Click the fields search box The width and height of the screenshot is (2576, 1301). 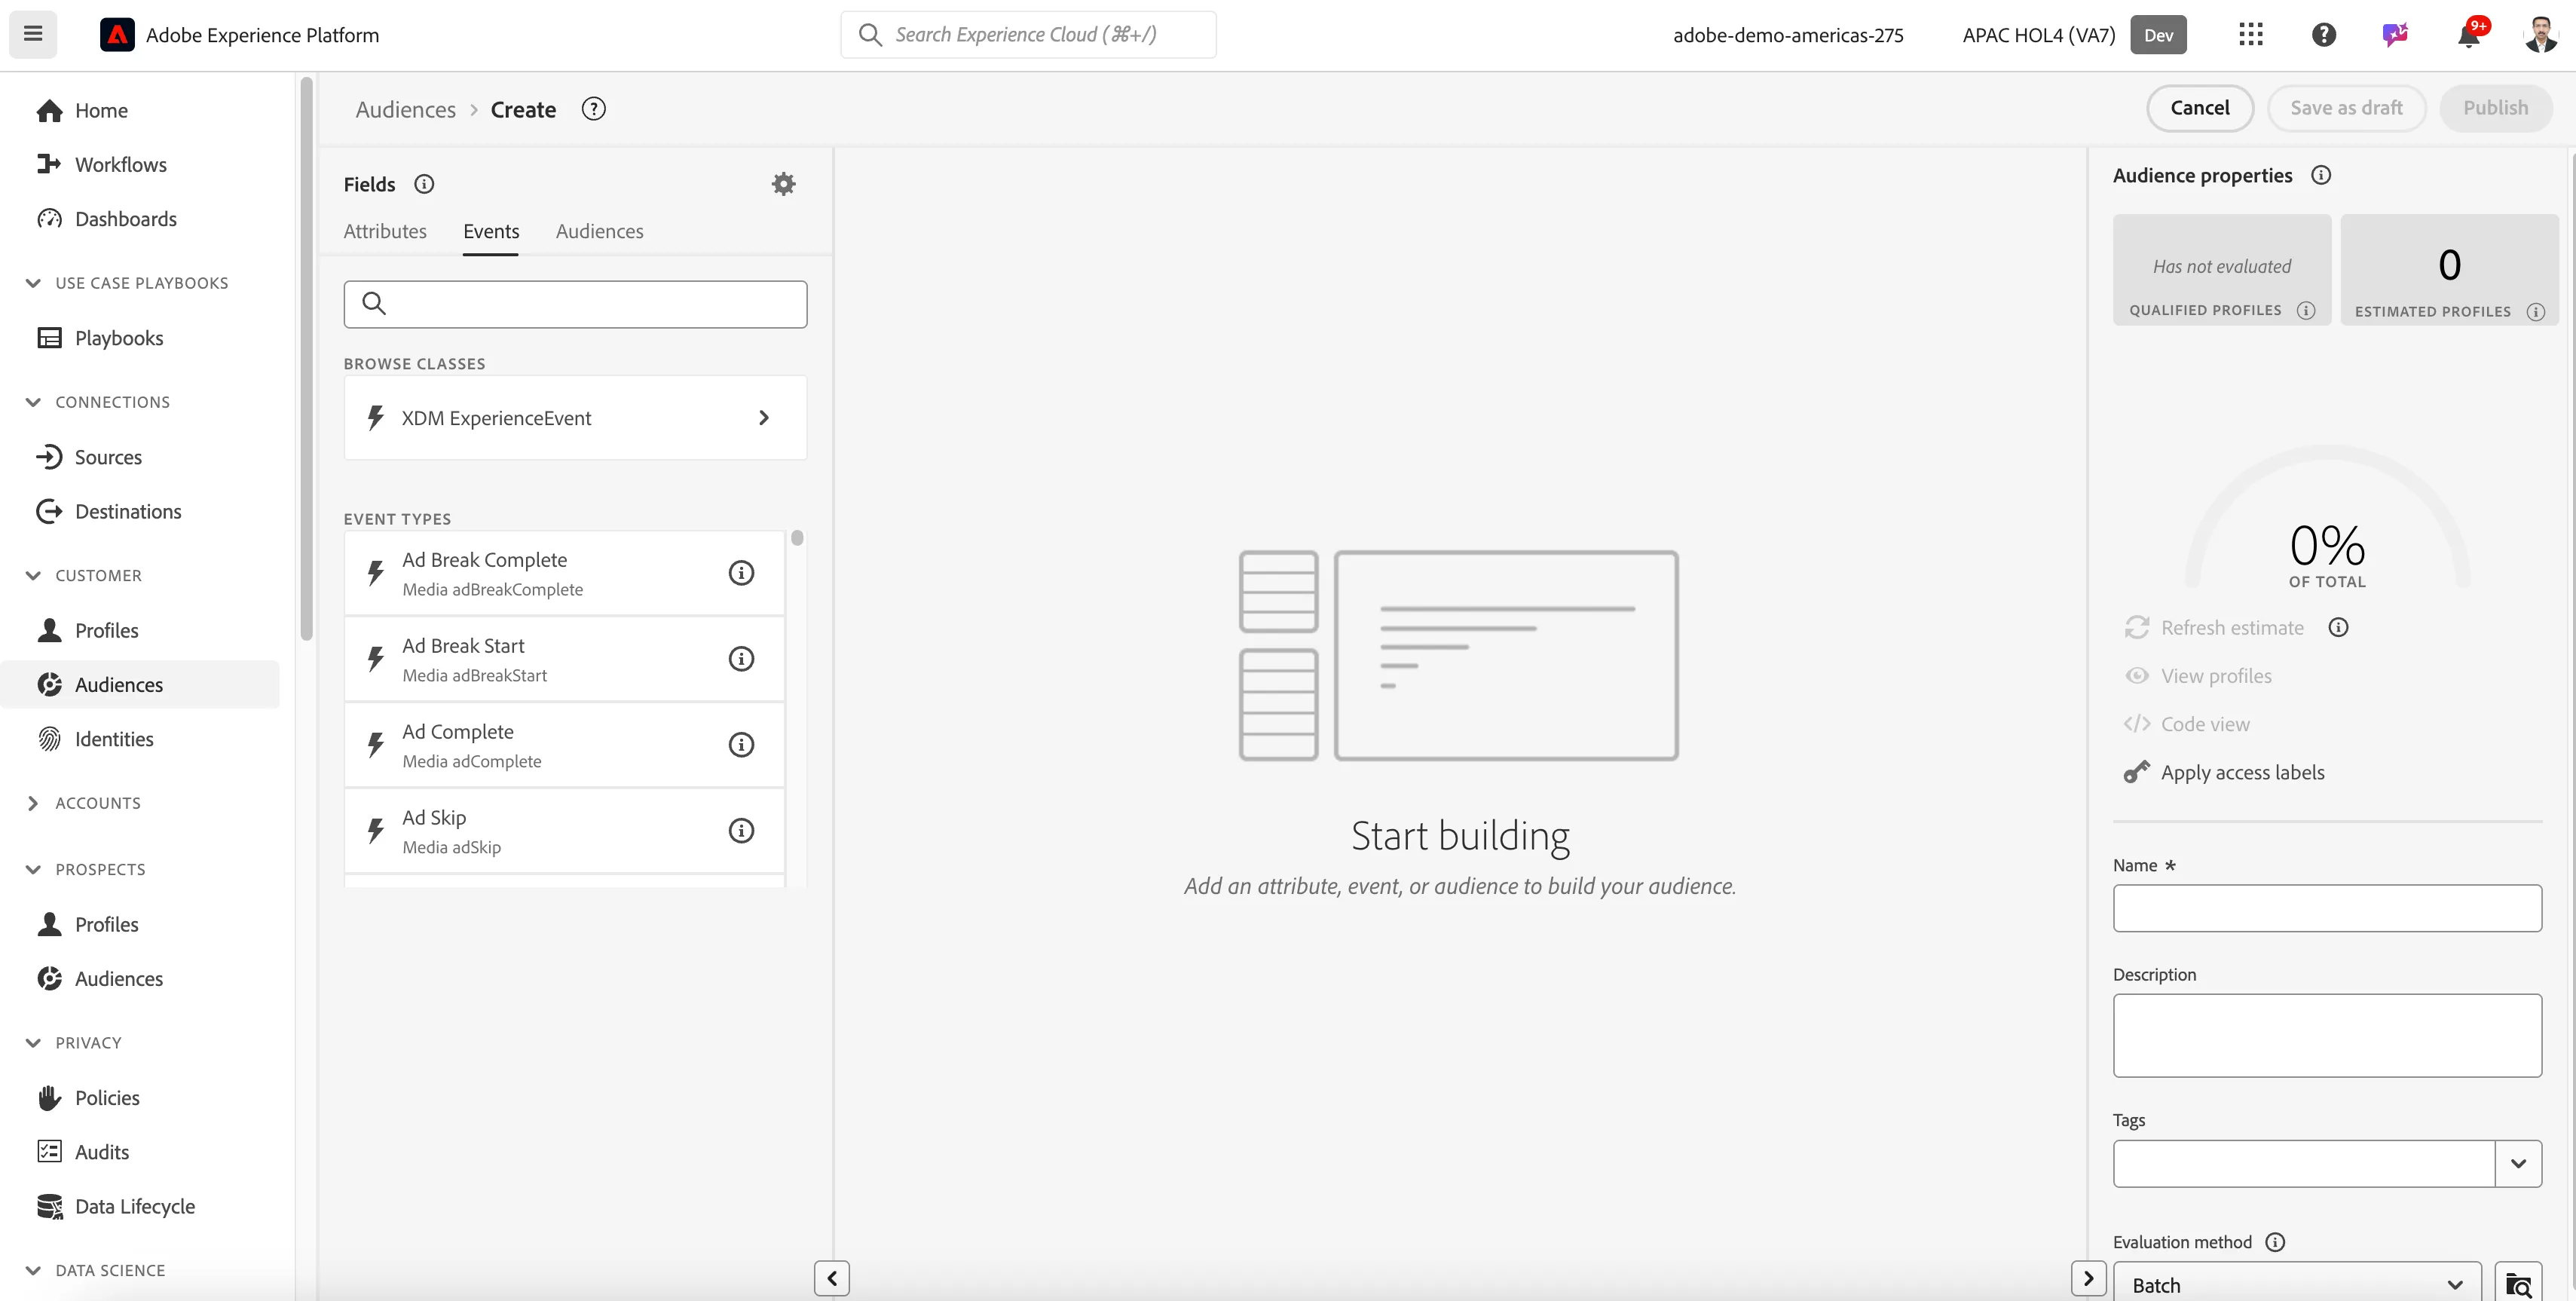(575, 304)
